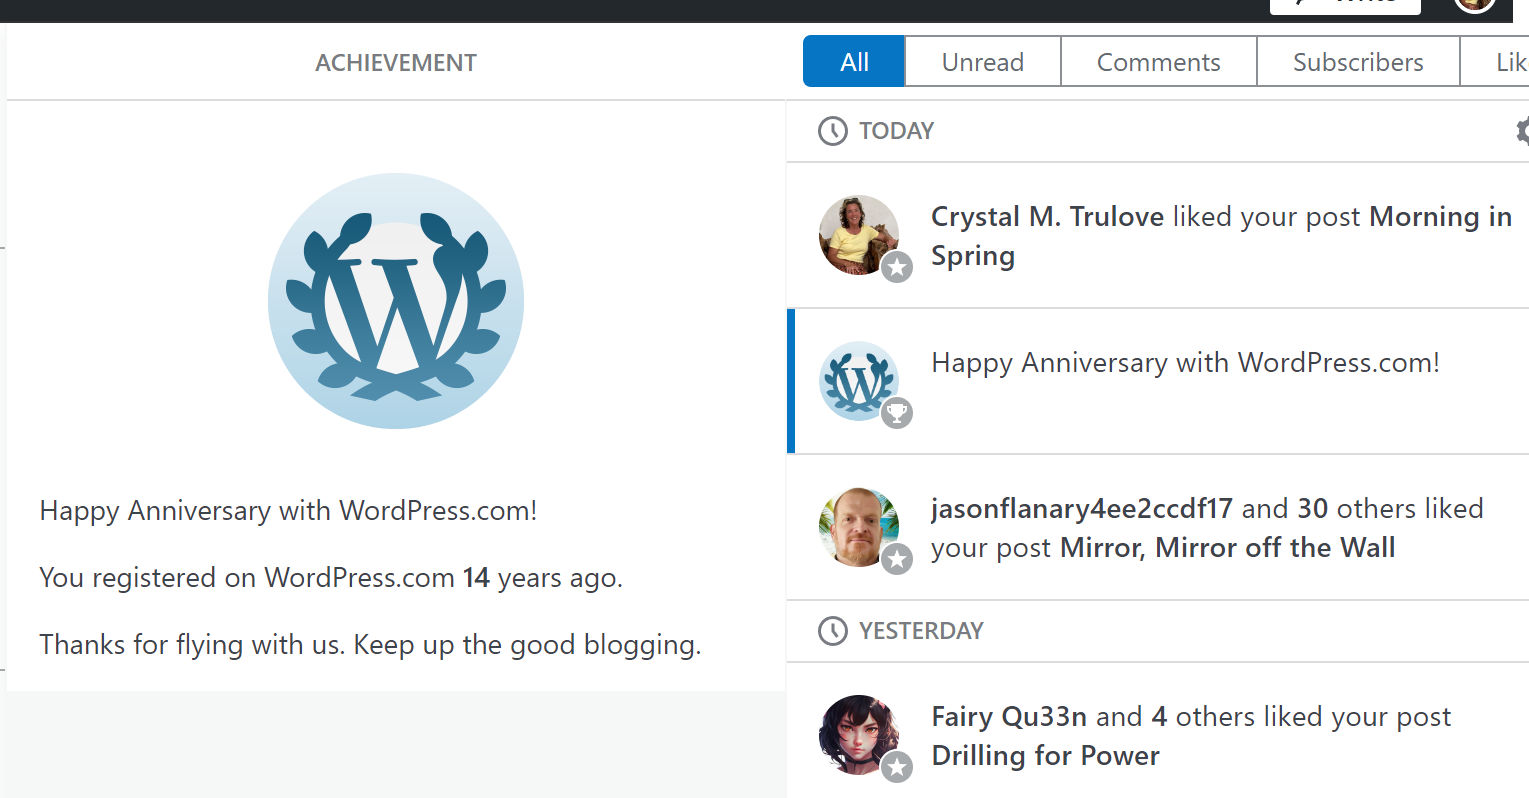Click the star badge on Fairy Qu33n's avatar
The height and width of the screenshot is (798, 1529).
click(x=897, y=766)
